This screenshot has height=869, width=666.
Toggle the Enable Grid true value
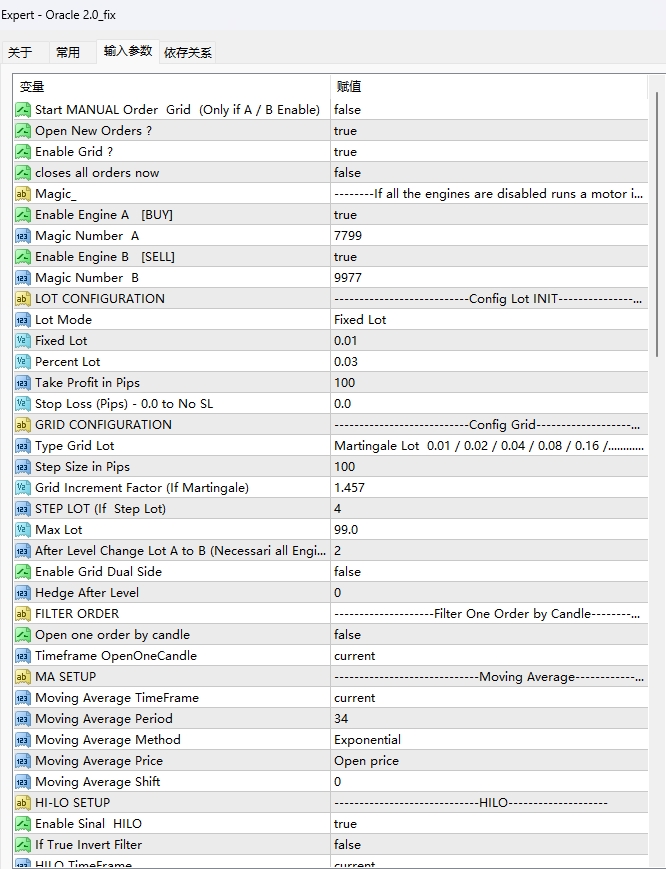tap(489, 152)
